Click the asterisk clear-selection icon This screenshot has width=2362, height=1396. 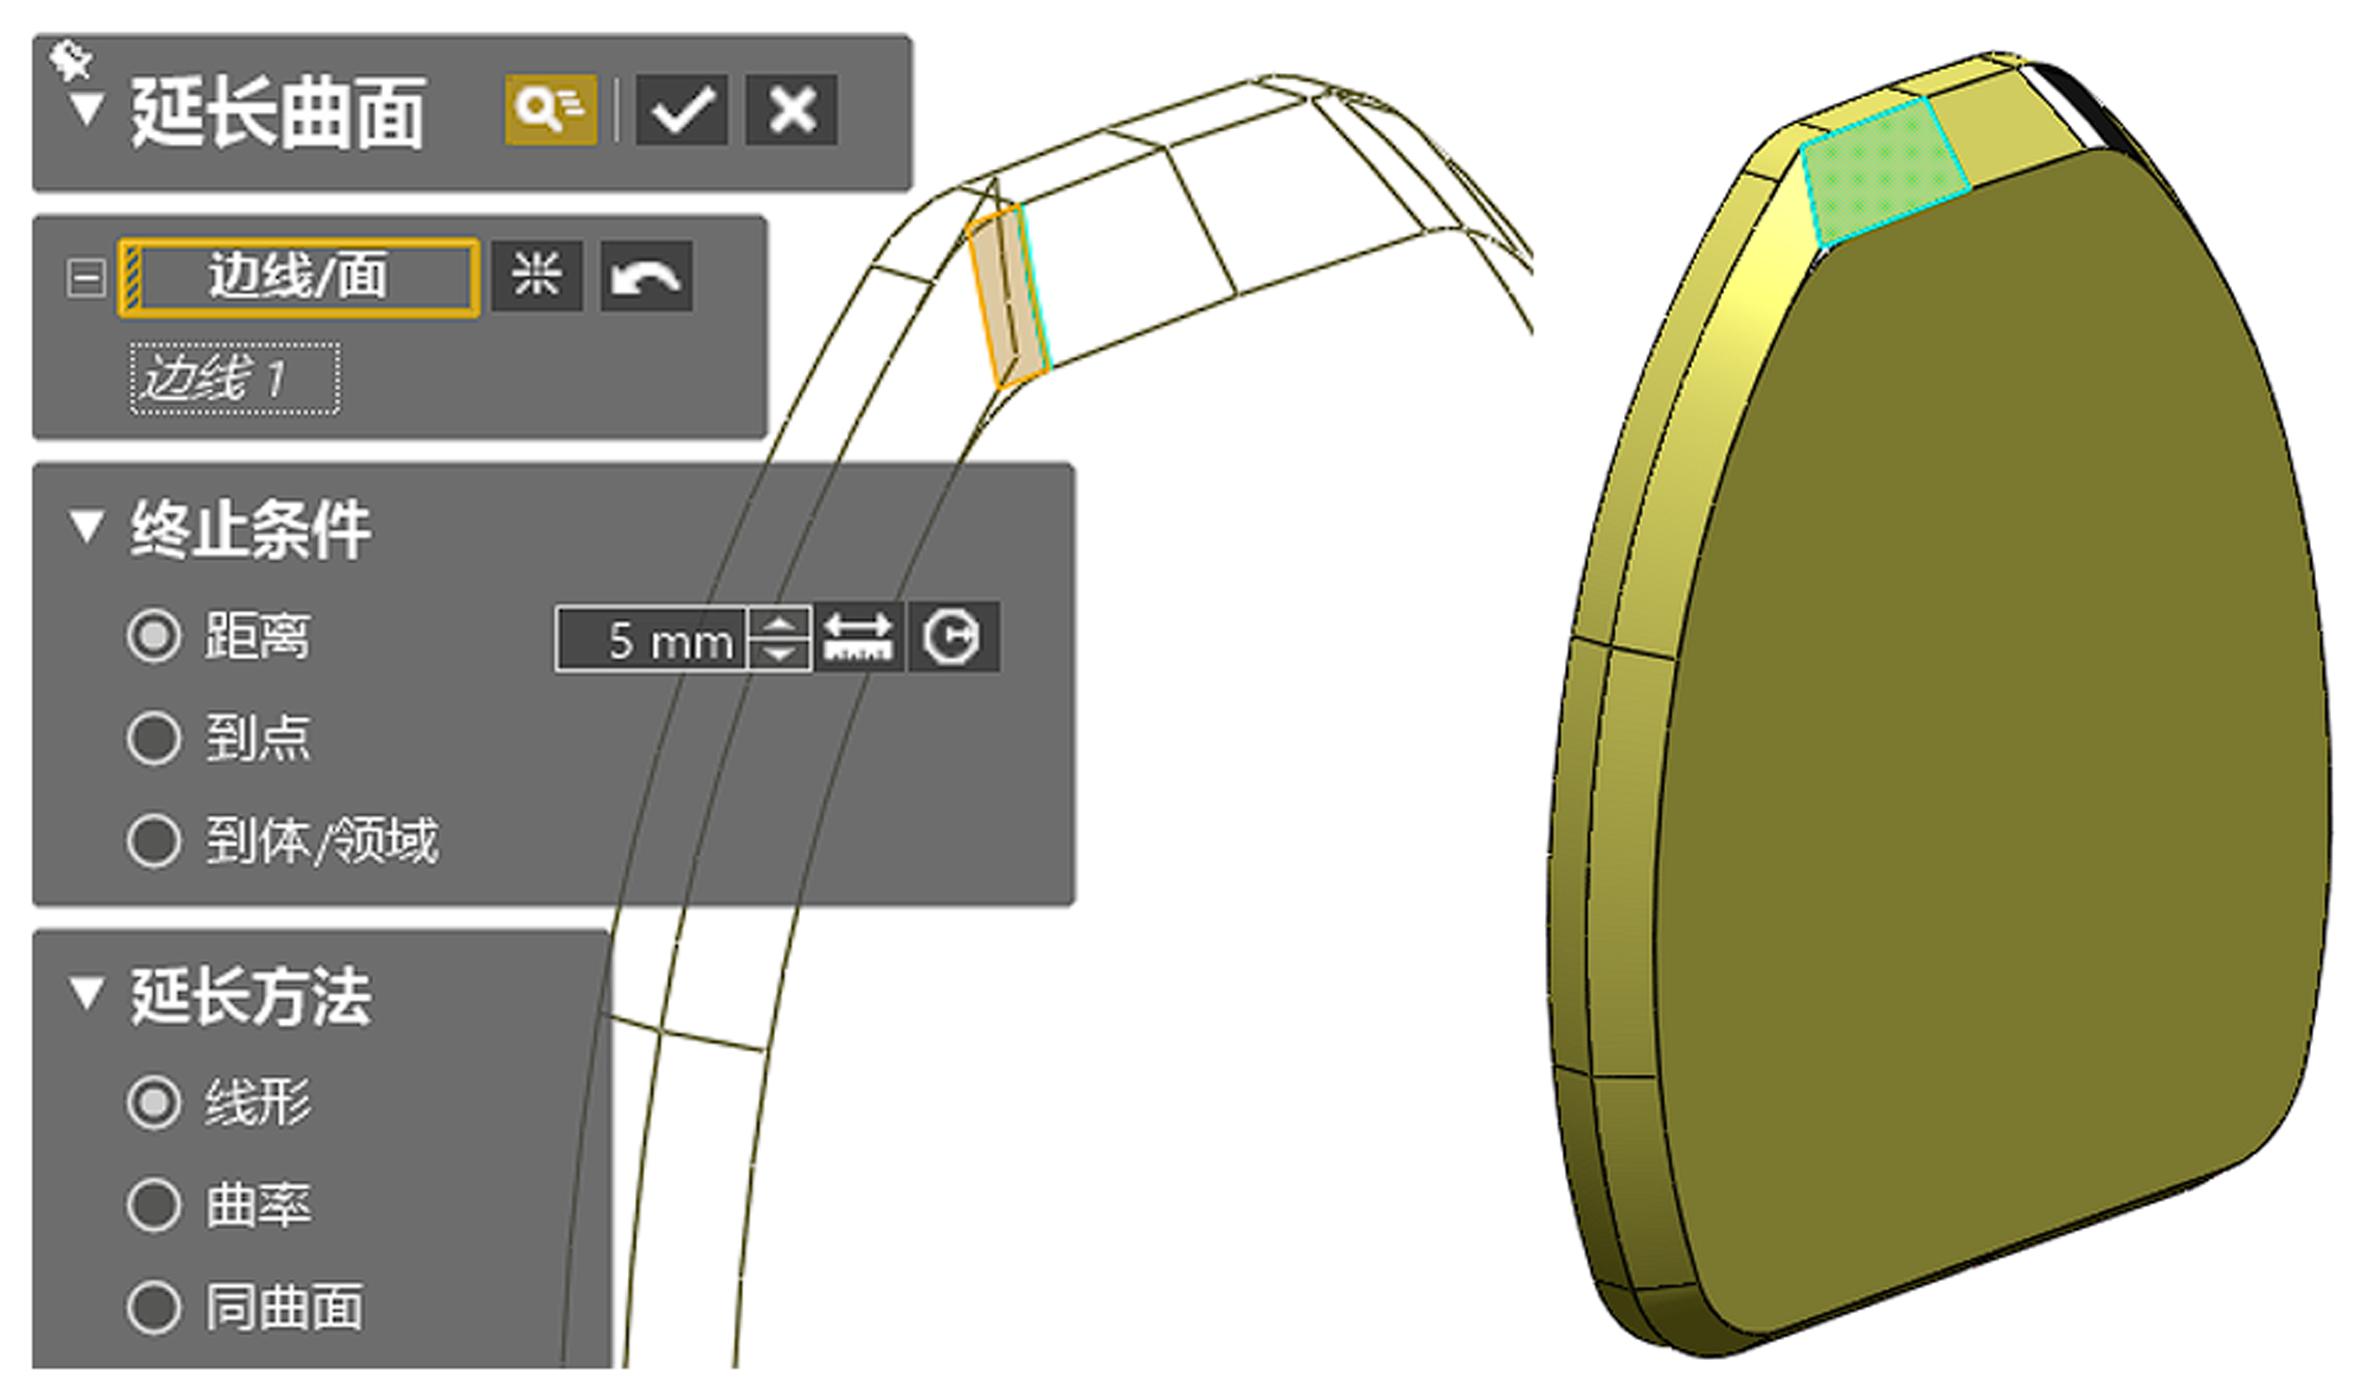point(537,277)
